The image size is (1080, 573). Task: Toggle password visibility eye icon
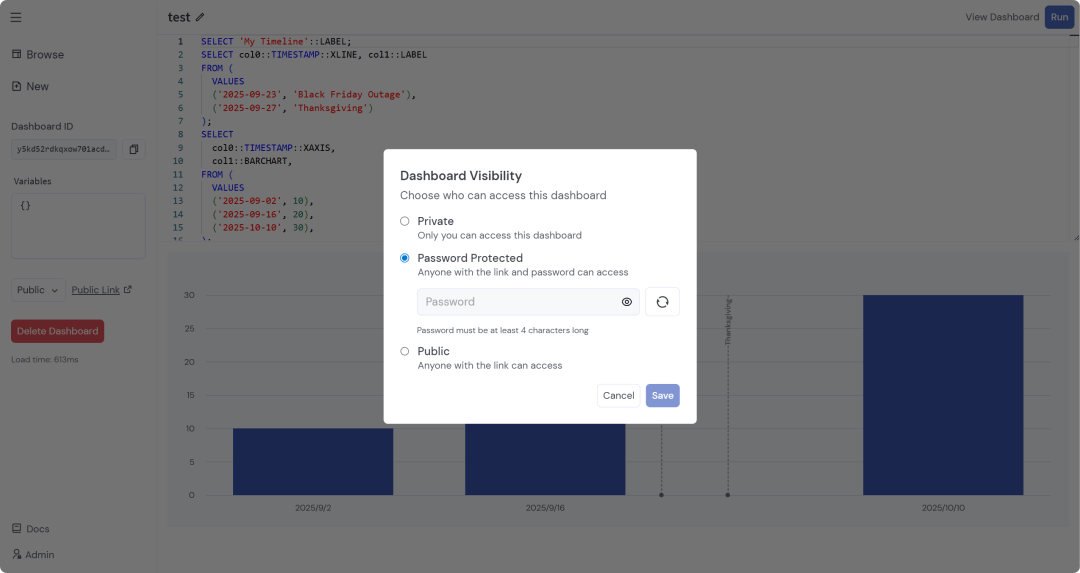pos(627,302)
